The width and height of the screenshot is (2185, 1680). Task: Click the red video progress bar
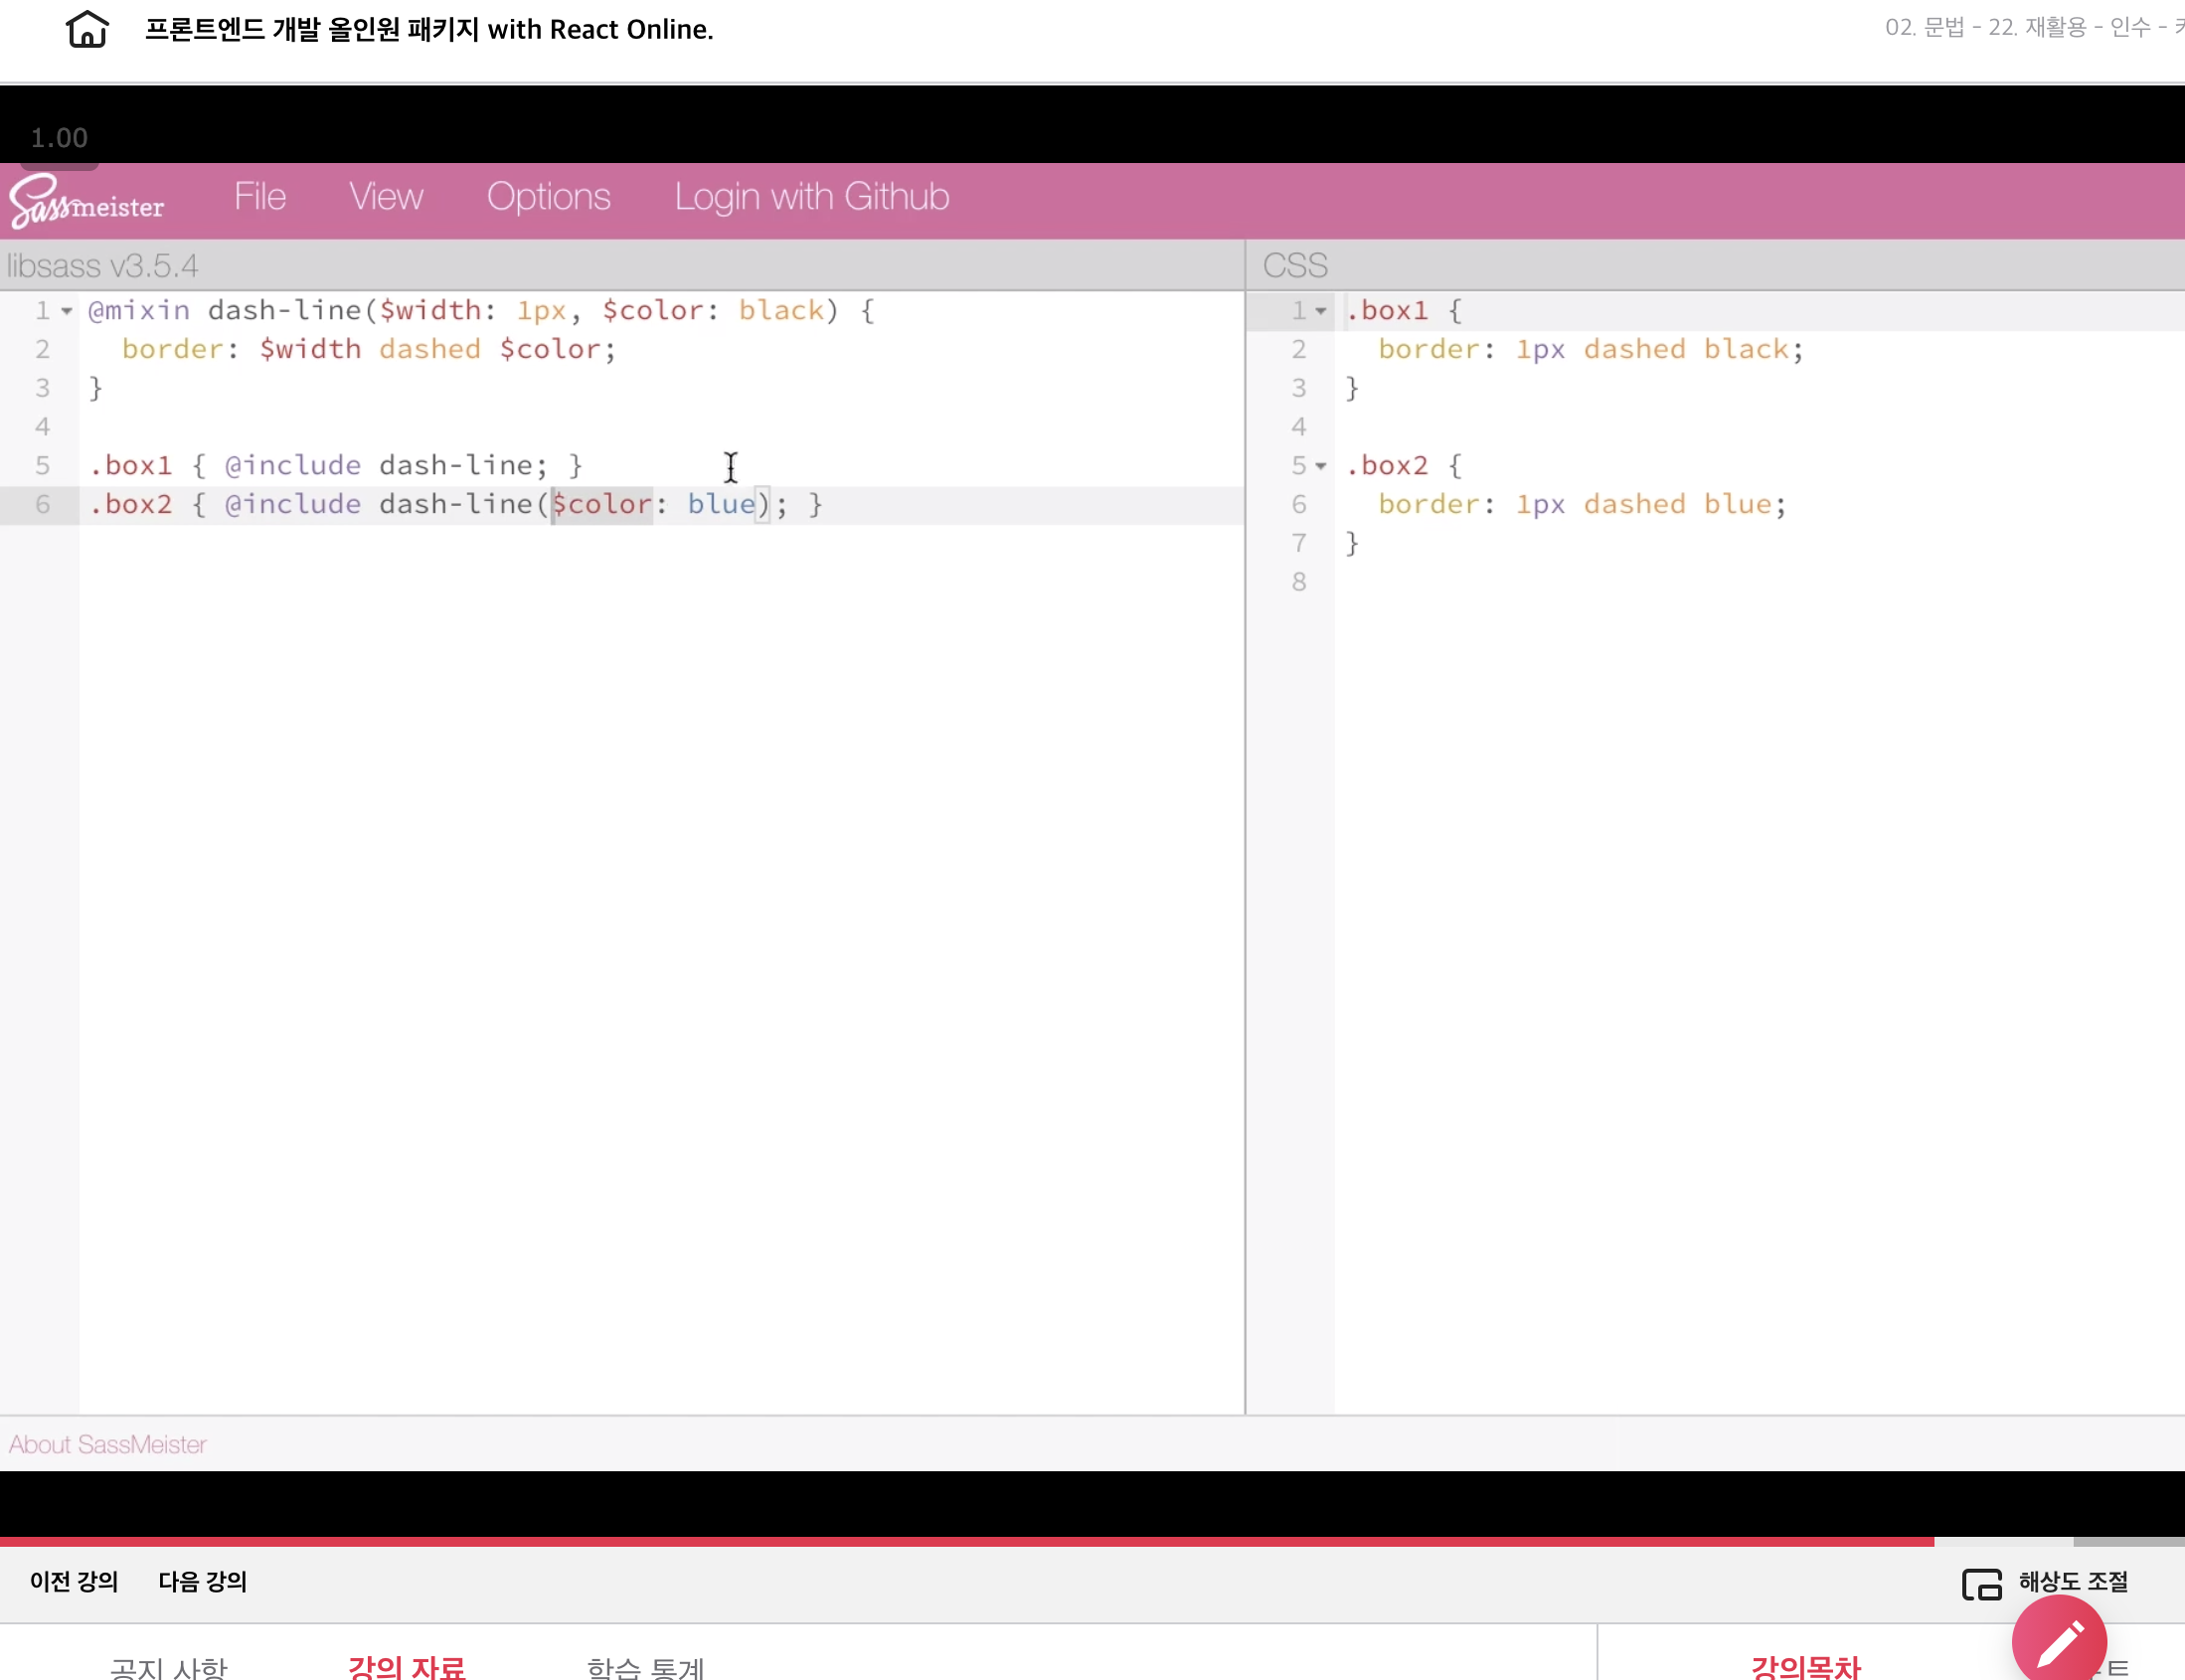[965, 1542]
